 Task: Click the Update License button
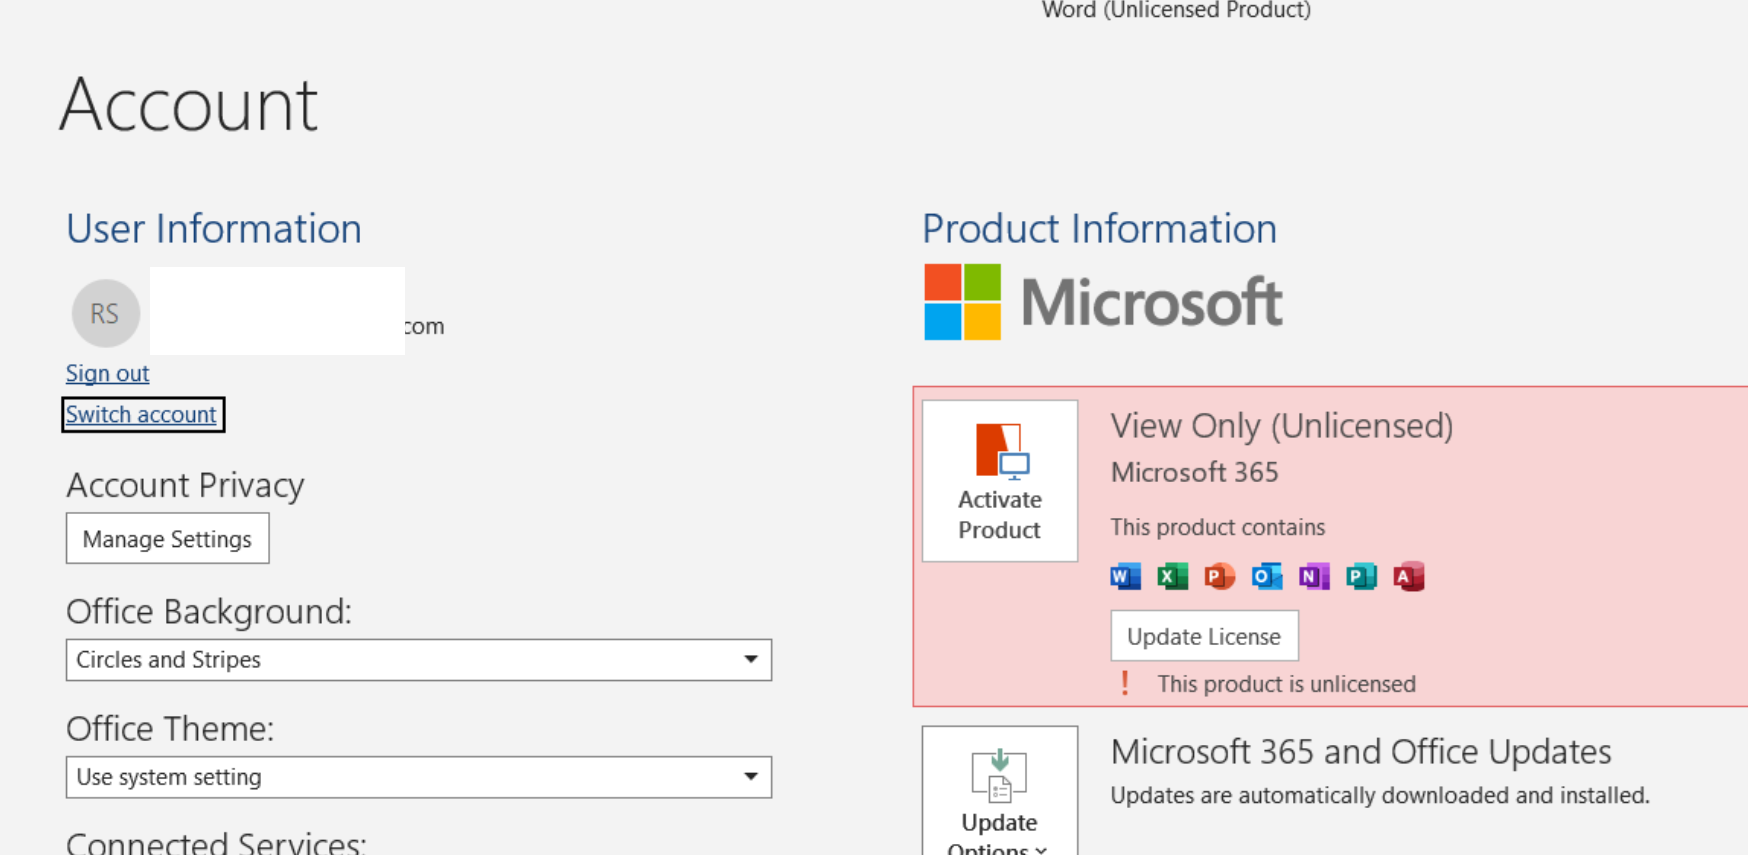pyautogui.click(x=1204, y=636)
